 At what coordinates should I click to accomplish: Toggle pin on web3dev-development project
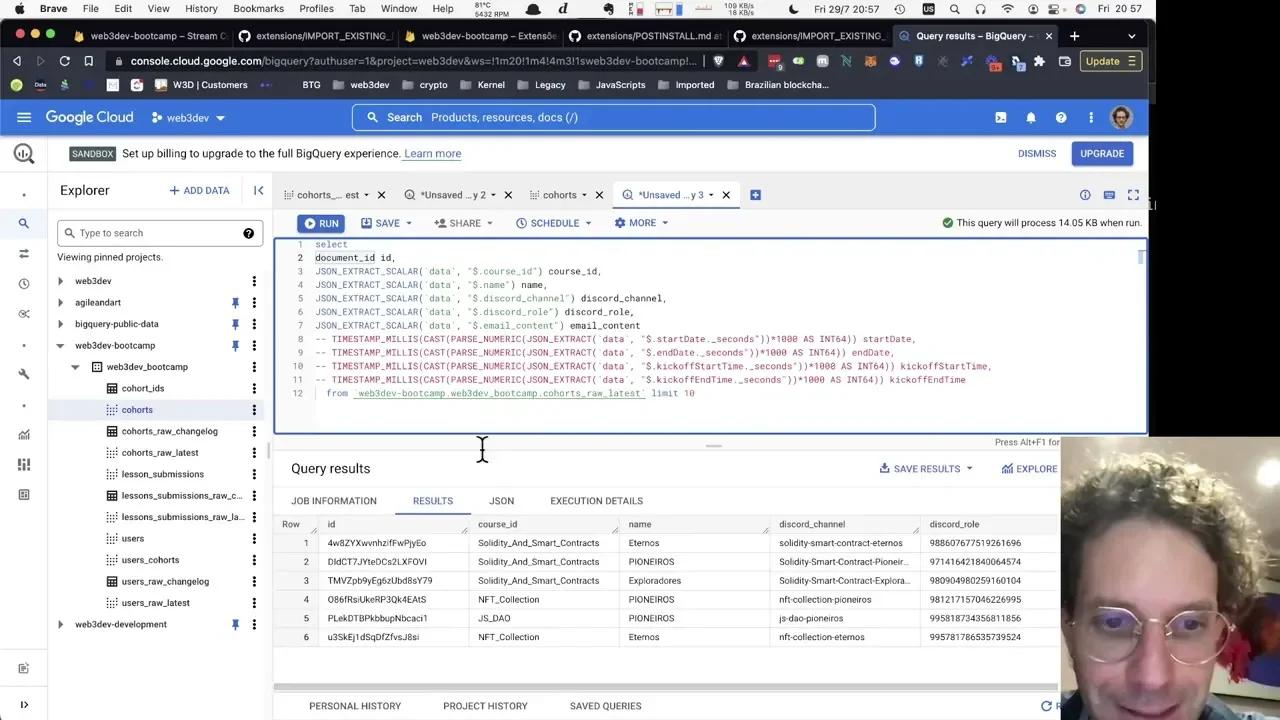tap(235, 625)
